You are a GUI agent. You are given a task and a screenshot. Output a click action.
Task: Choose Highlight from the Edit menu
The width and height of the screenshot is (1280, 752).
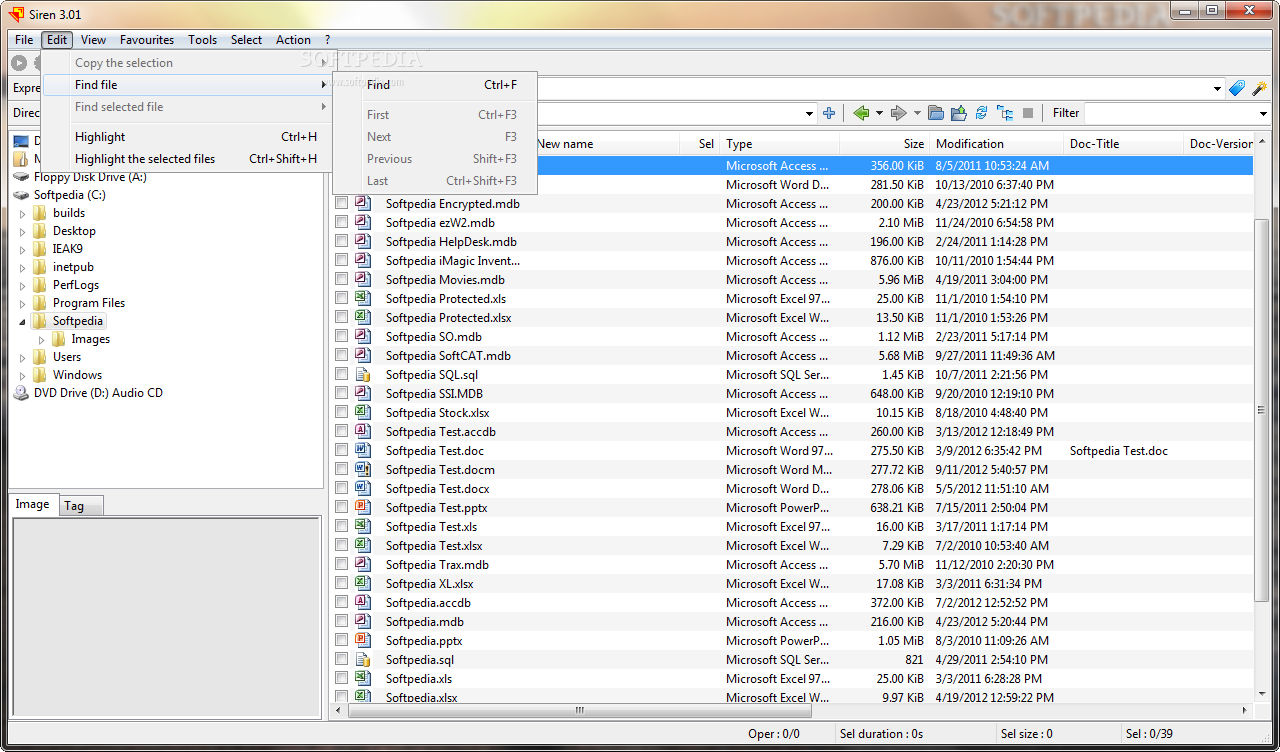click(x=188, y=137)
